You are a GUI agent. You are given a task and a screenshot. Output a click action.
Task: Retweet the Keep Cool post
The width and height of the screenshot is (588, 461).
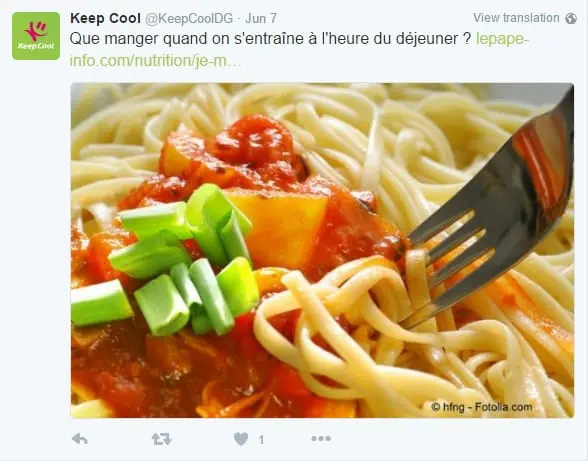(162, 438)
